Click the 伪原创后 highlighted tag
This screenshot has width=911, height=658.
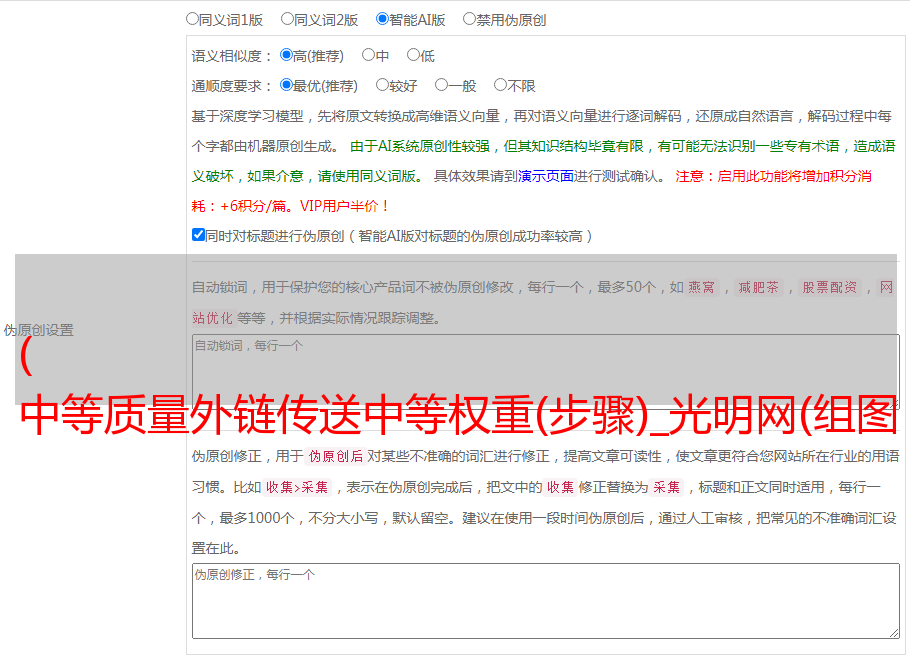[x=336, y=456]
